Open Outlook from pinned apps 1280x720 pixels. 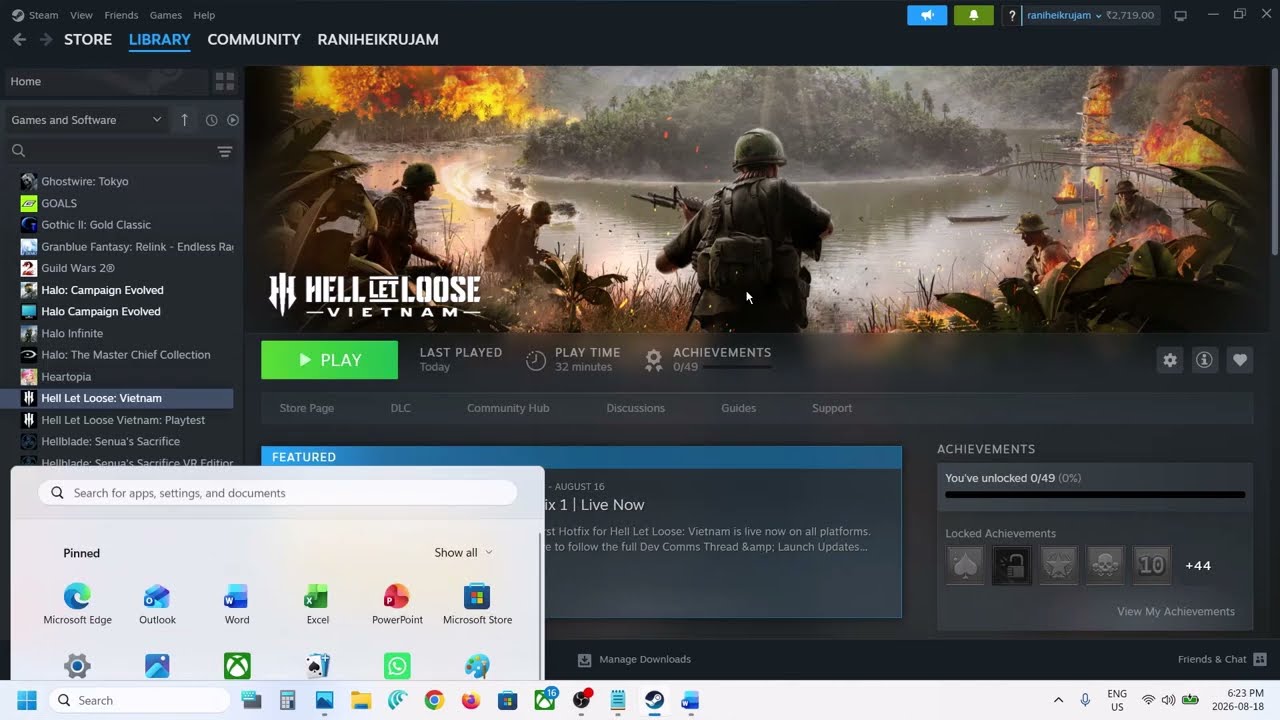tap(157, 605)
